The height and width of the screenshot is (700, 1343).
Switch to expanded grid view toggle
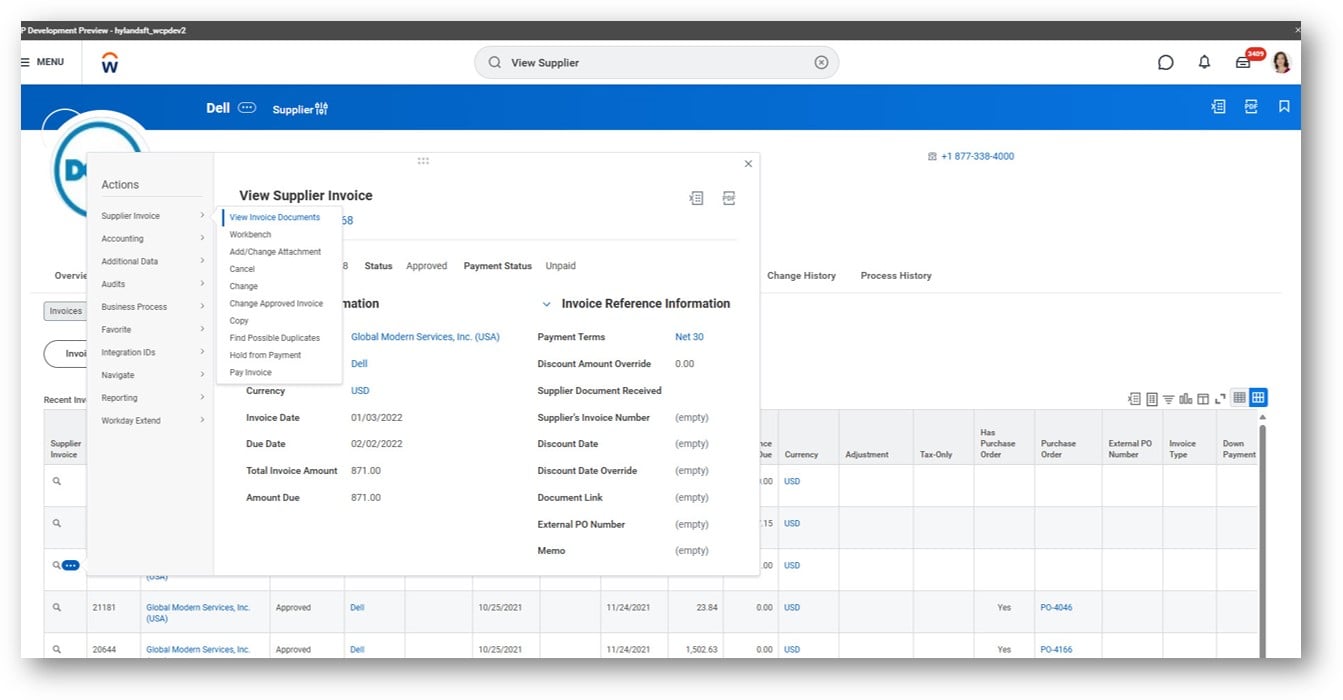point(1258,397)
